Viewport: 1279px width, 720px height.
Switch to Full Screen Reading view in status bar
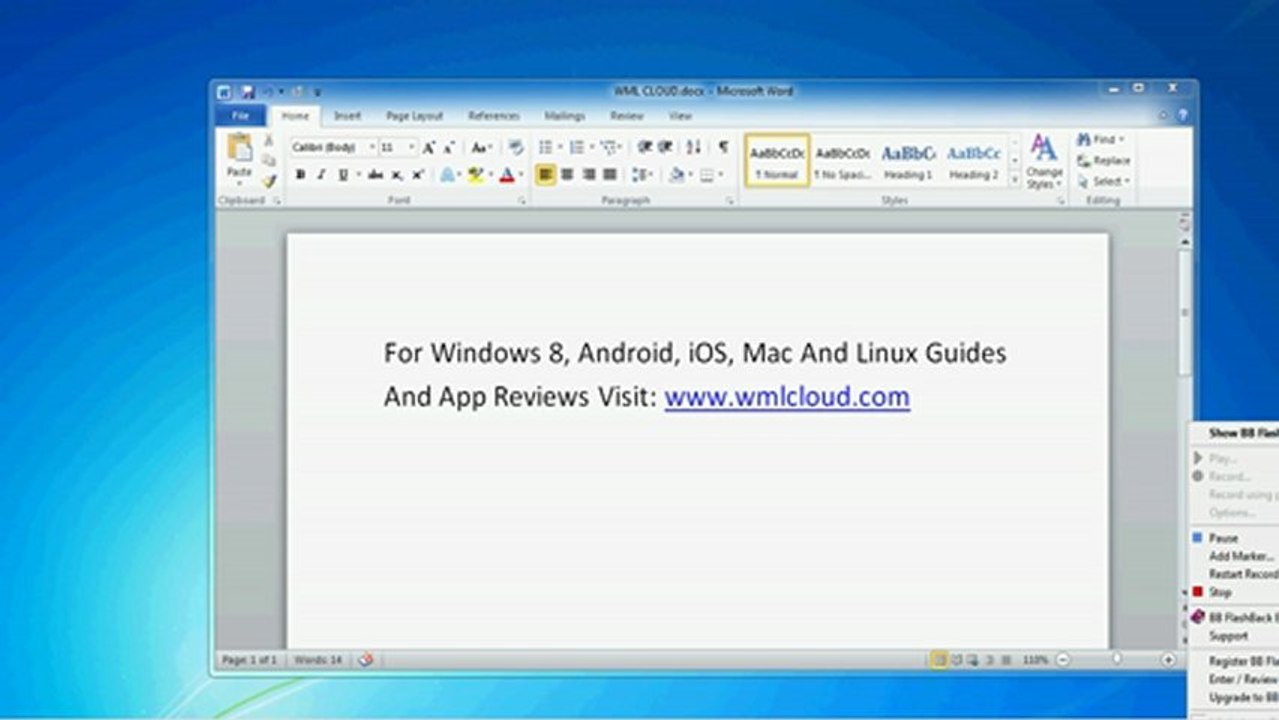click(957, 660)
